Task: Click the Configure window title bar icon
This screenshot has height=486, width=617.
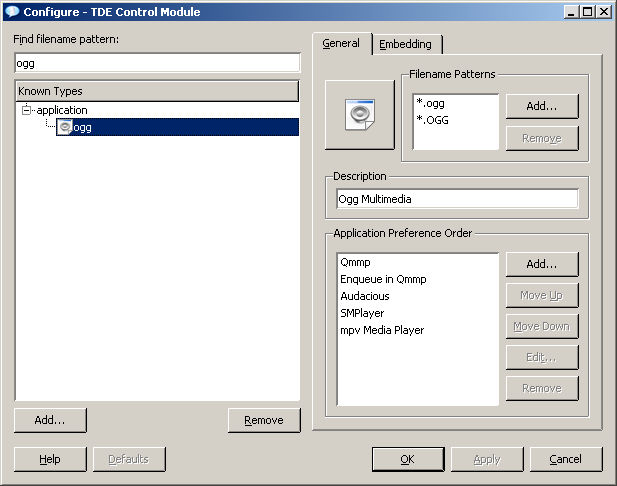Action: click(x=12, y=12)
